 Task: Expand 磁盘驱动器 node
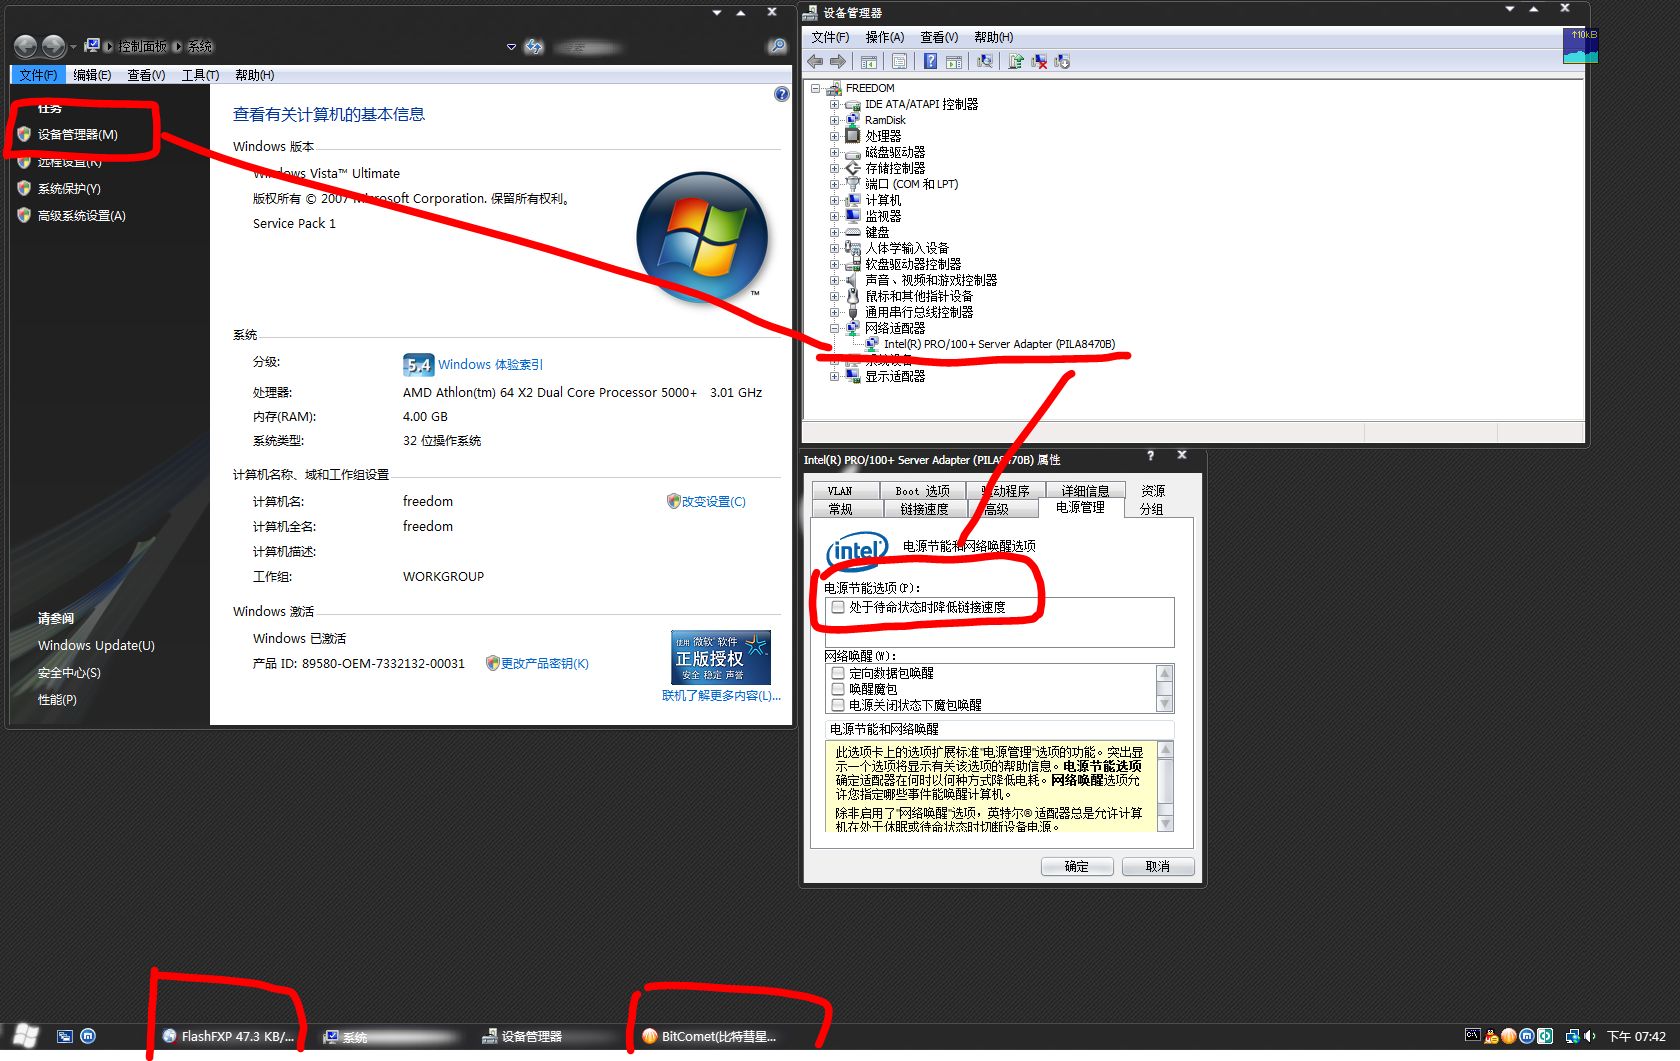834,152
